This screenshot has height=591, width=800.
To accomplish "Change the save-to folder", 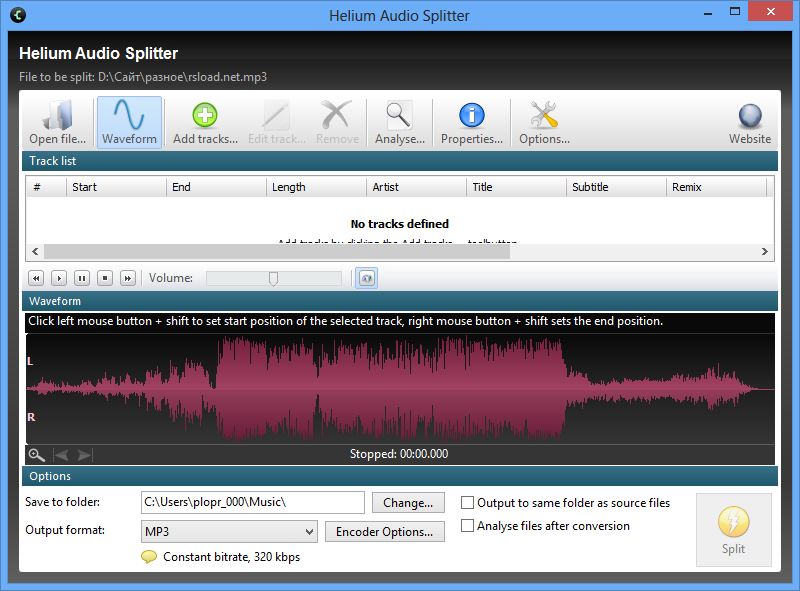I will click(x=408, y=502).
